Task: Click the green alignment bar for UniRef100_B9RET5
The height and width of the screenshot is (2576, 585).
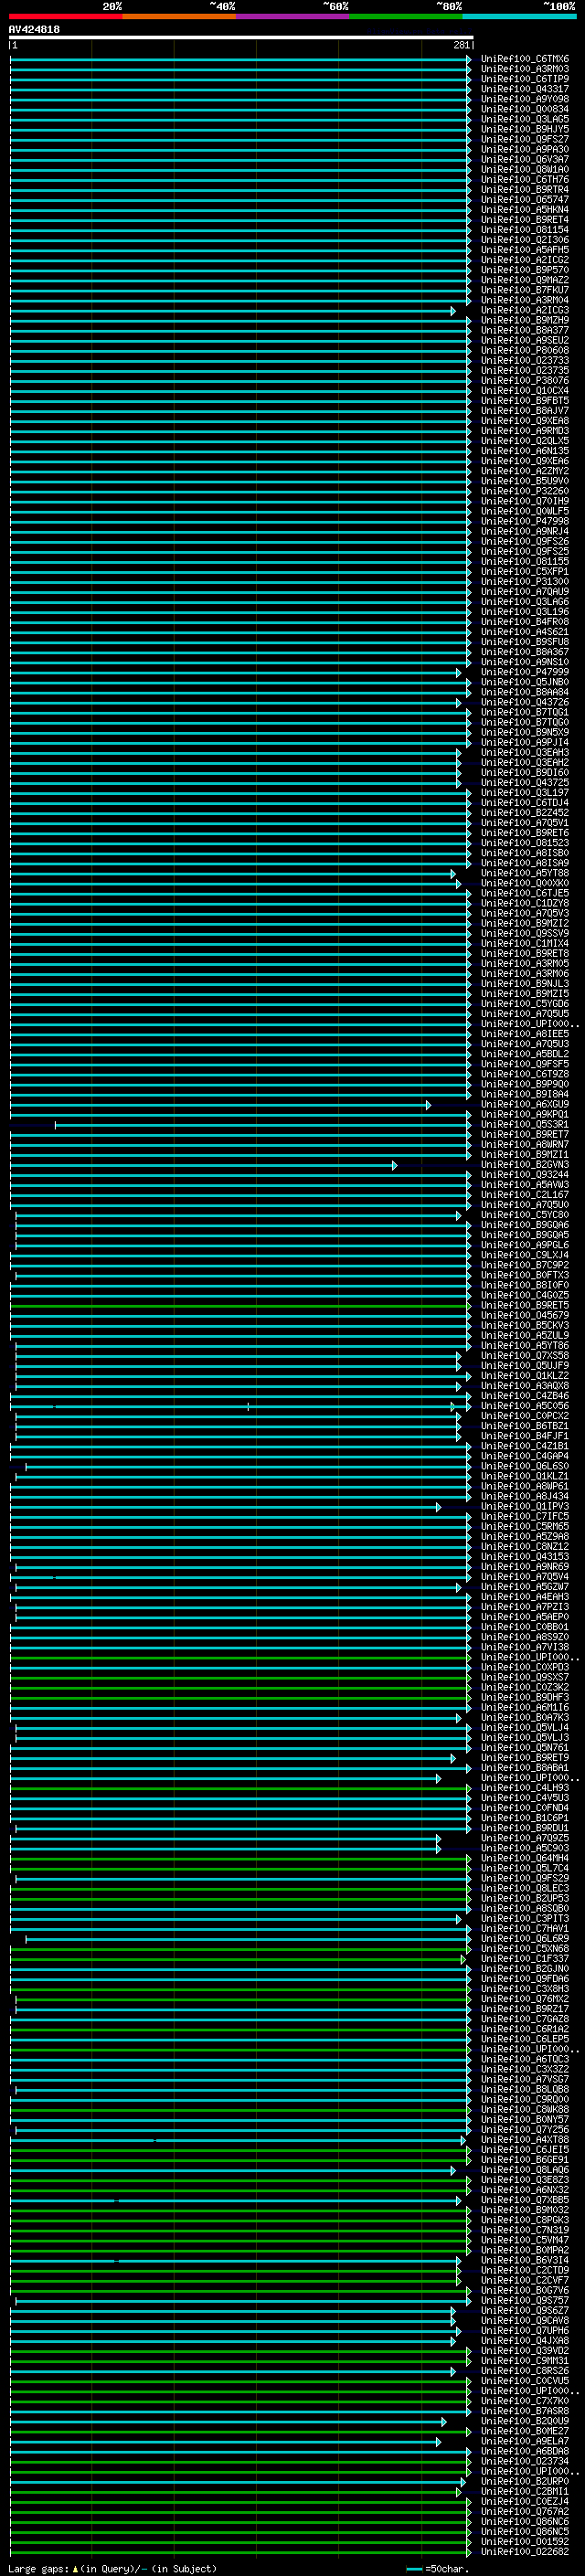Action: coord(240,1306)
